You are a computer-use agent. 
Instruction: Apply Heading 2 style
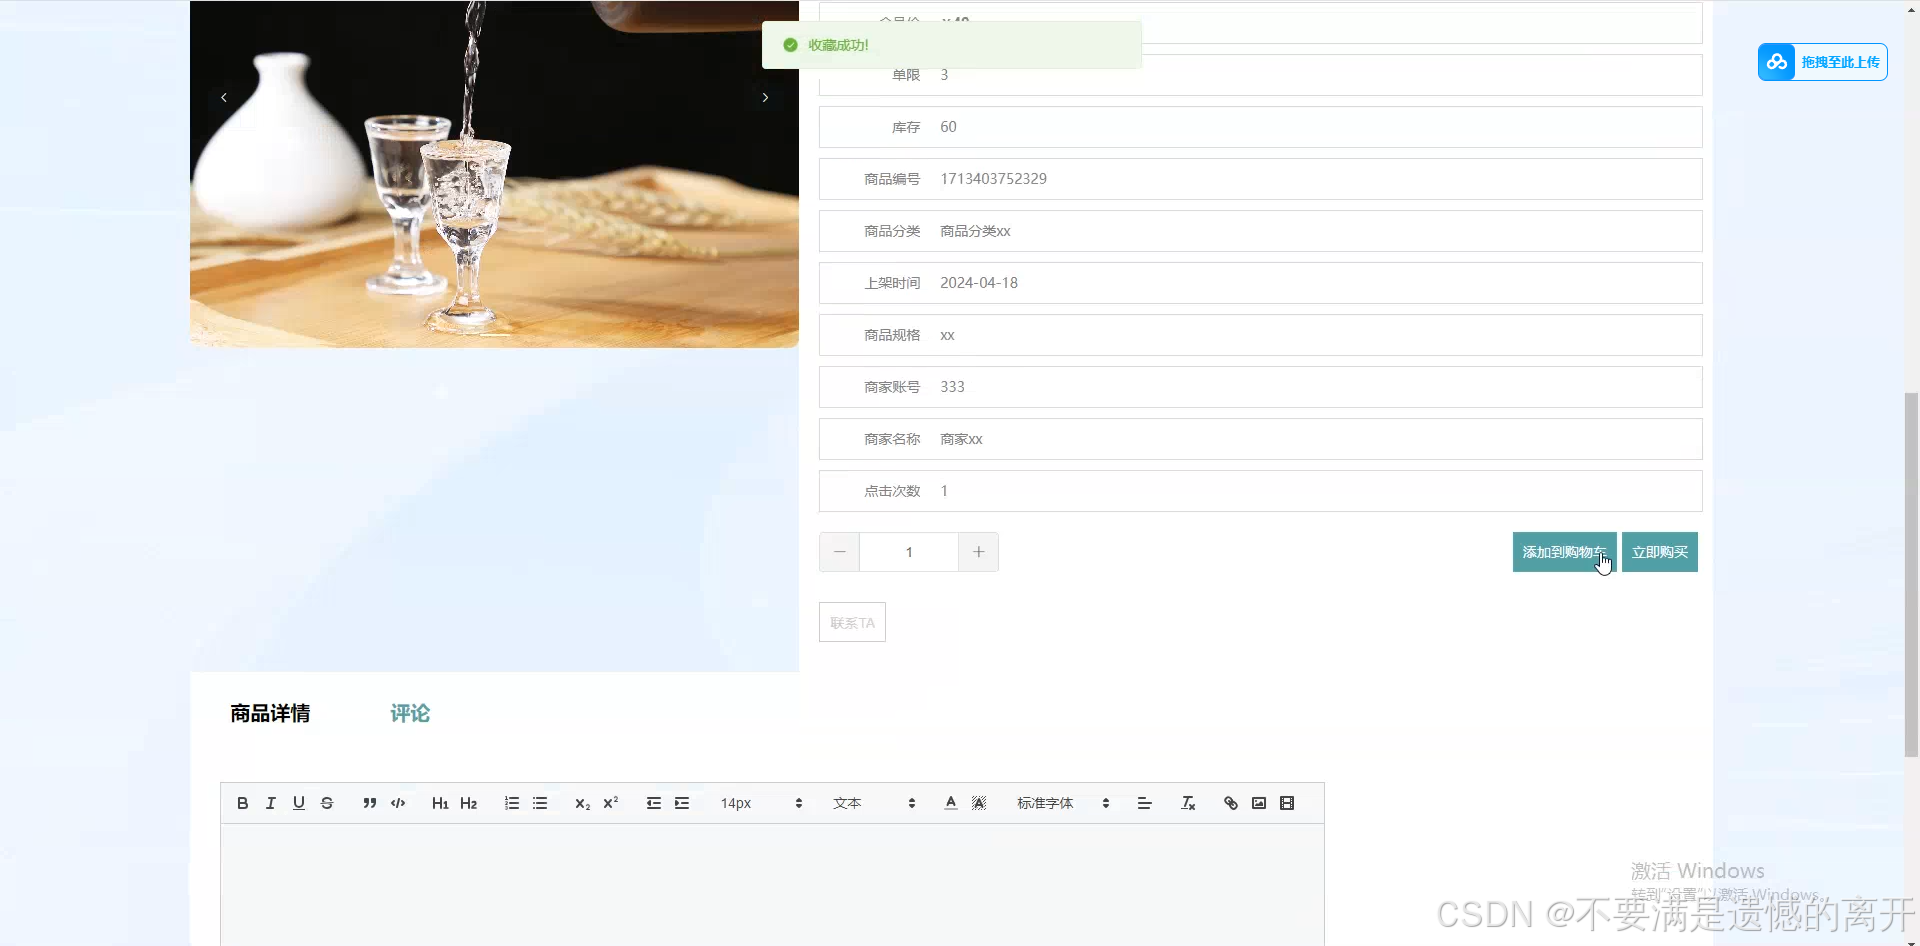(x=468, y=803)
